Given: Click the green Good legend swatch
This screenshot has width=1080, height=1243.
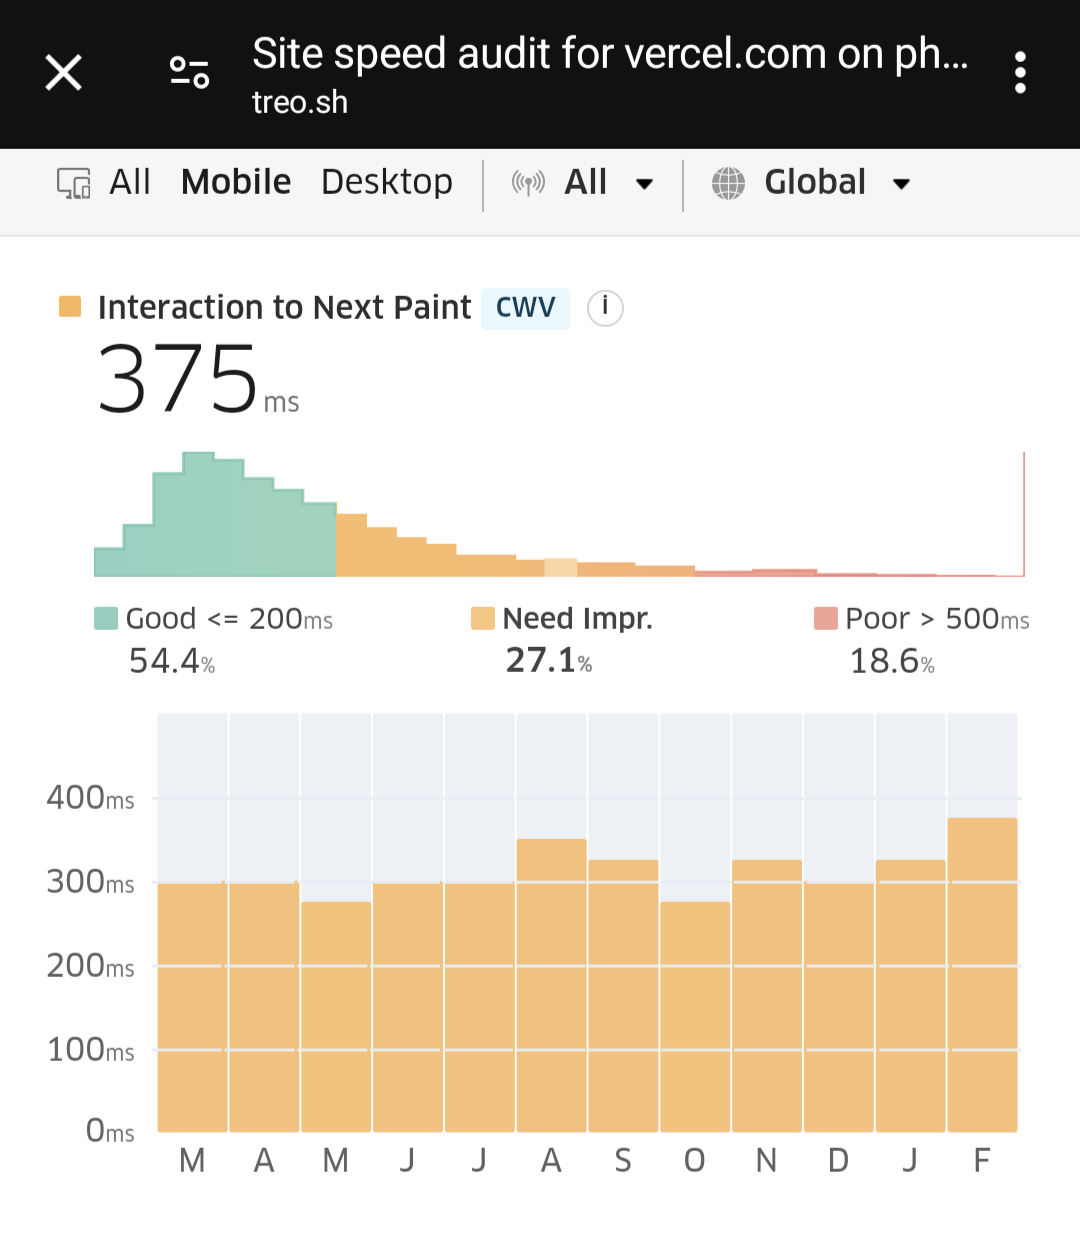Looking at the screenshot, I should pos(106,618).
